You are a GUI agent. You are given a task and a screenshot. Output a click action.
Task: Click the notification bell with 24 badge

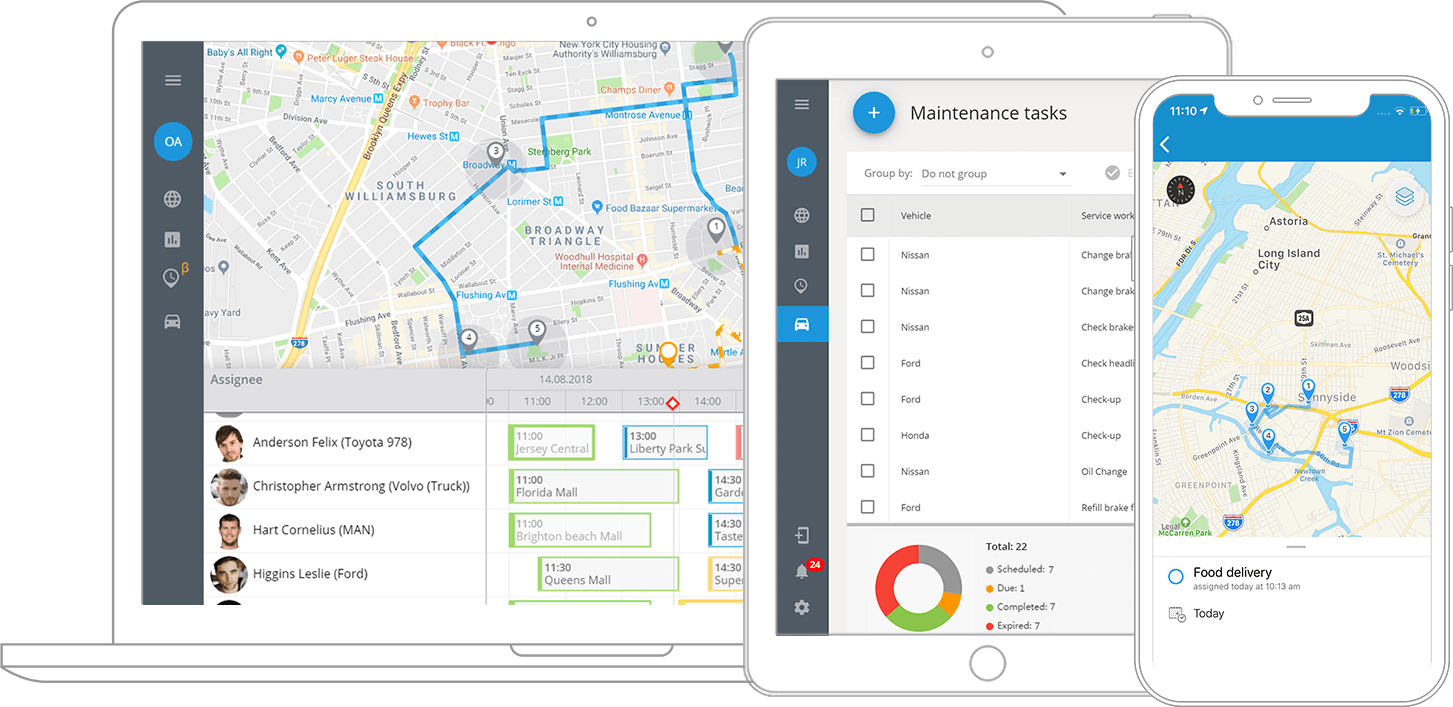click(802, 572)
